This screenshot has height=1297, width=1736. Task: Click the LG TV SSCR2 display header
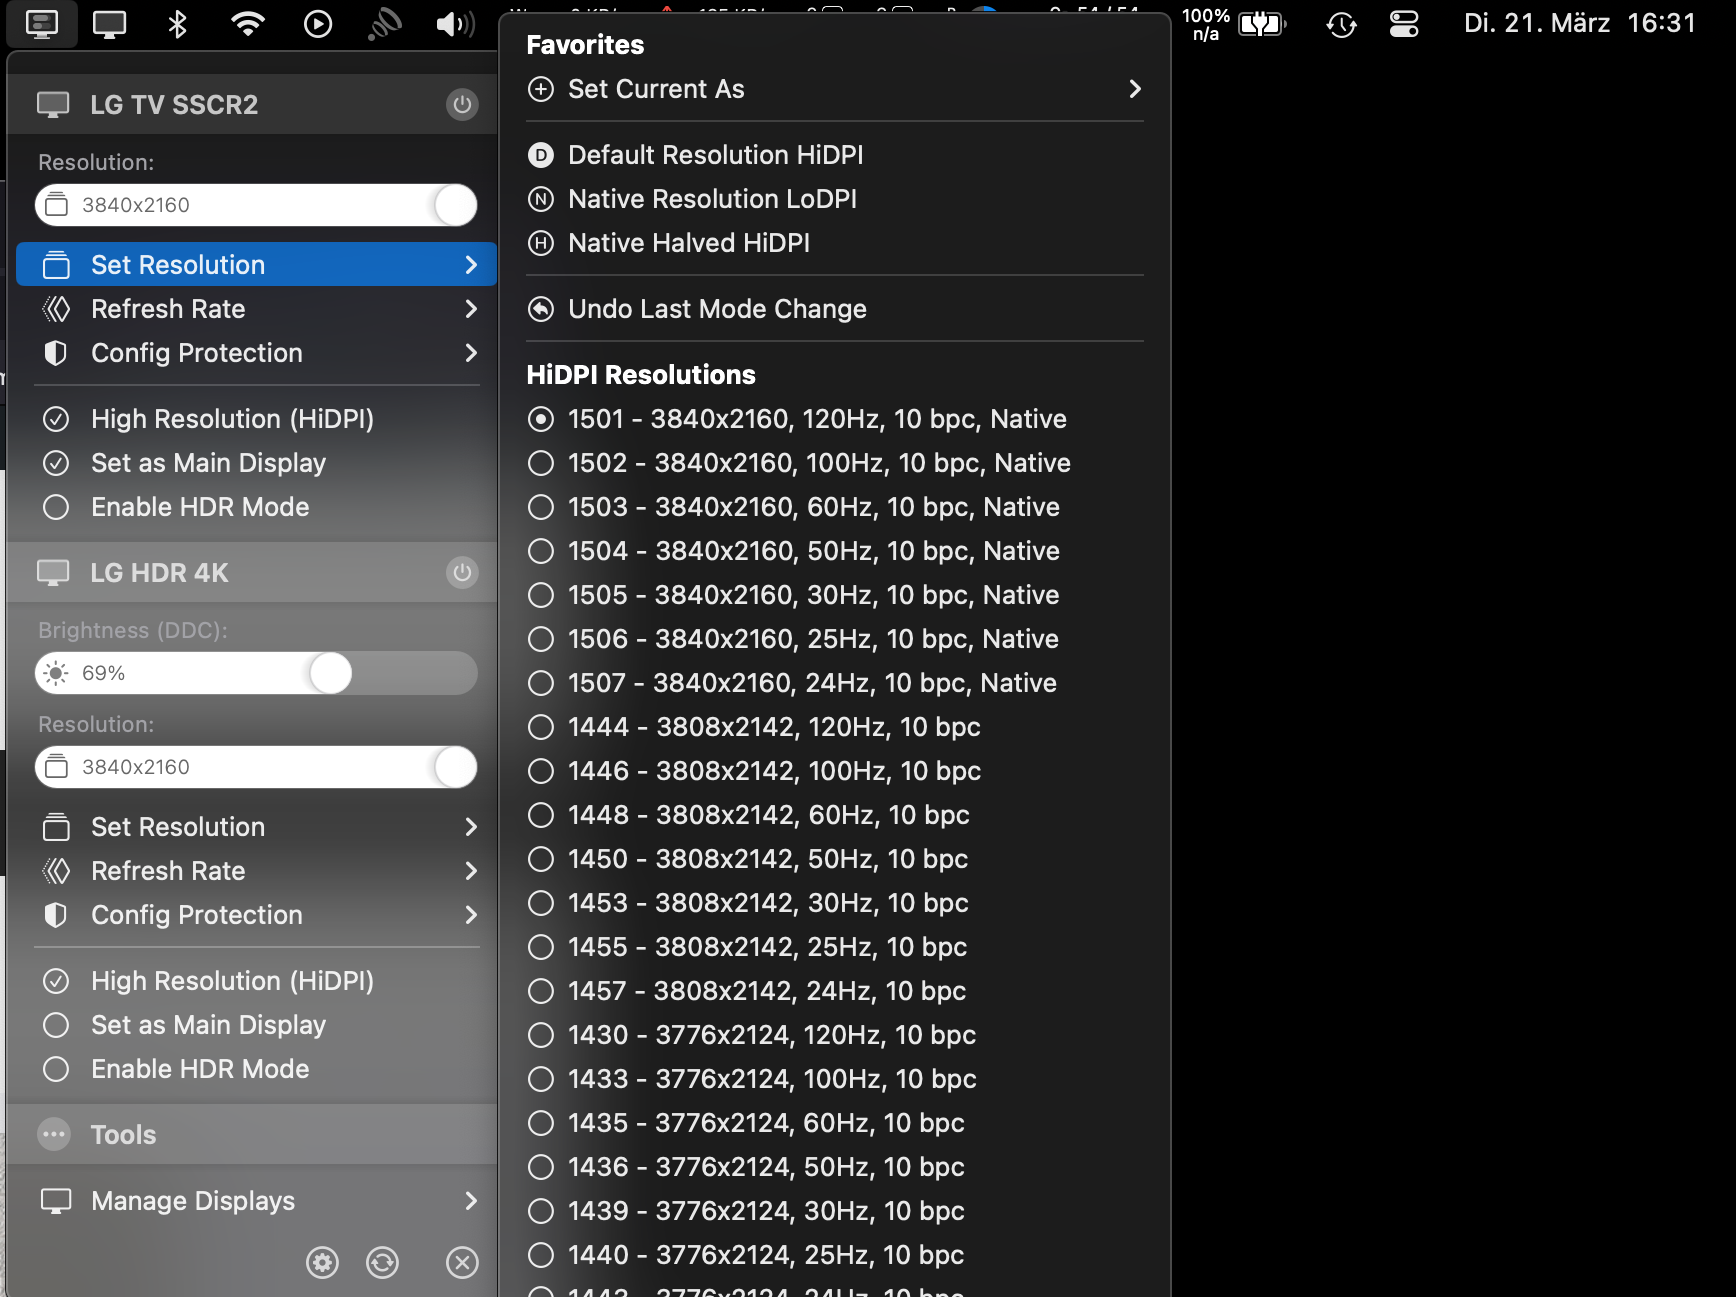[x=252, y=104]
